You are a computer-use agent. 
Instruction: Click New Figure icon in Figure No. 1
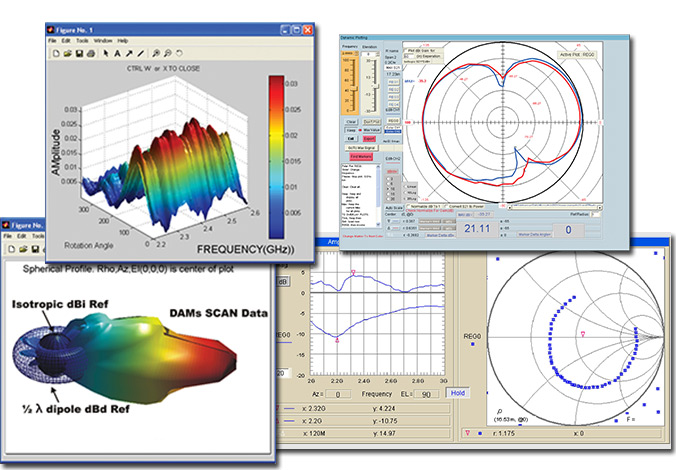(56, 53)
